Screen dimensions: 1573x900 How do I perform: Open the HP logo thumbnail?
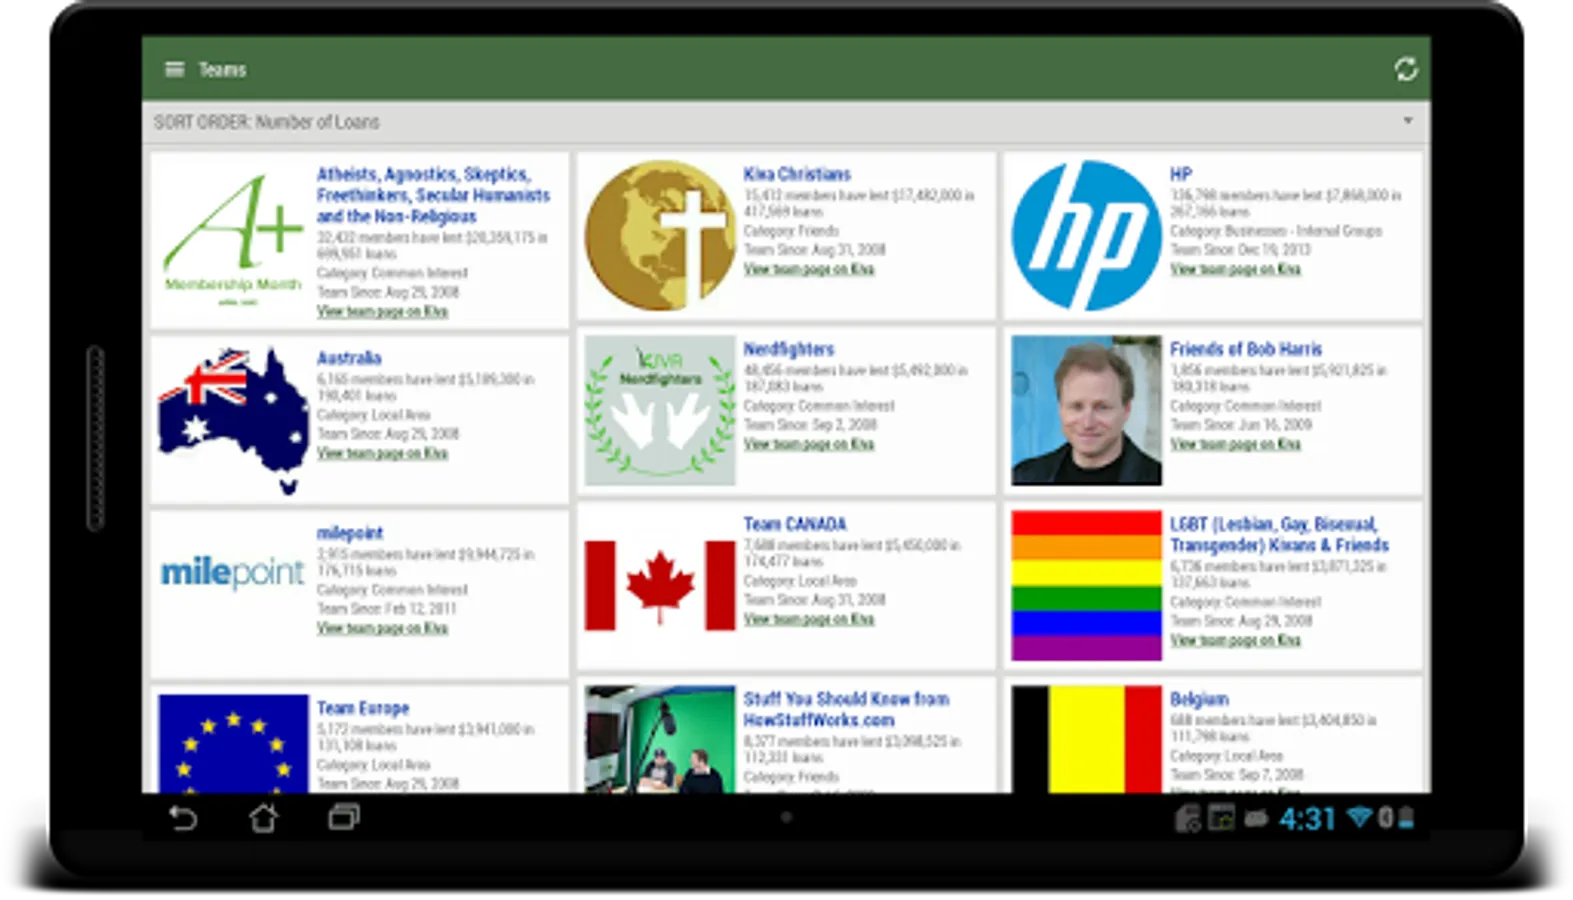(x=1086, y=235)
